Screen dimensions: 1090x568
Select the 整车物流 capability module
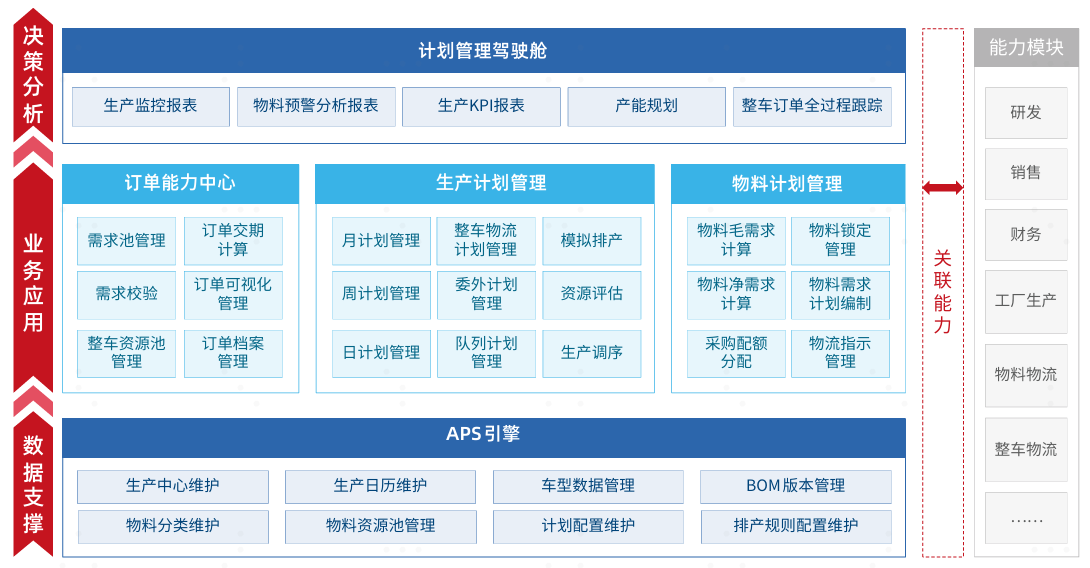point(1026,450)
